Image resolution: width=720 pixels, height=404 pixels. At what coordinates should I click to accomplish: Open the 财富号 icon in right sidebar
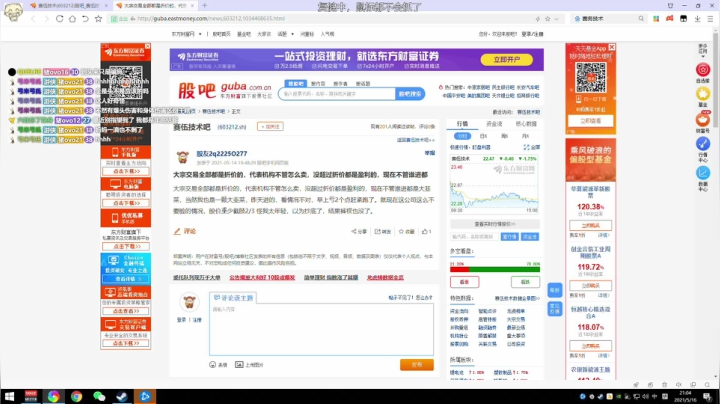703,120
